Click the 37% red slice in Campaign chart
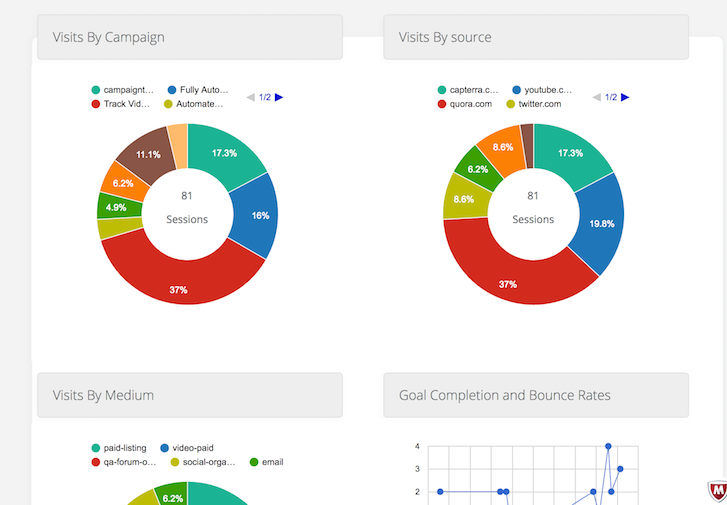This screenshot has width=727, height=505. click(179, 281)
